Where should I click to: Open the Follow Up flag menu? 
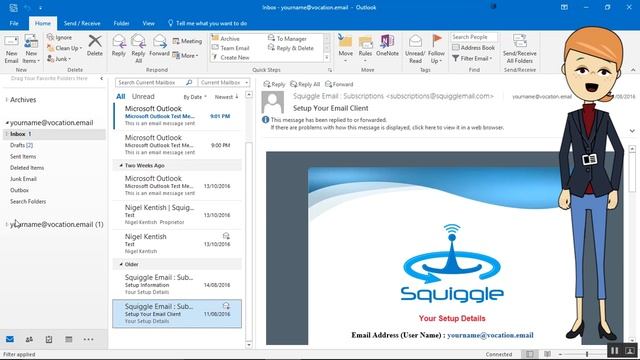pos(436,49)
